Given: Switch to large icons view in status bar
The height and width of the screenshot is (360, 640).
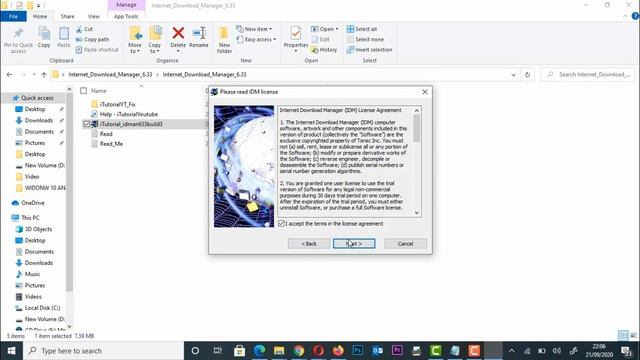Looking at the screenshot, I should tap(633, 336).
